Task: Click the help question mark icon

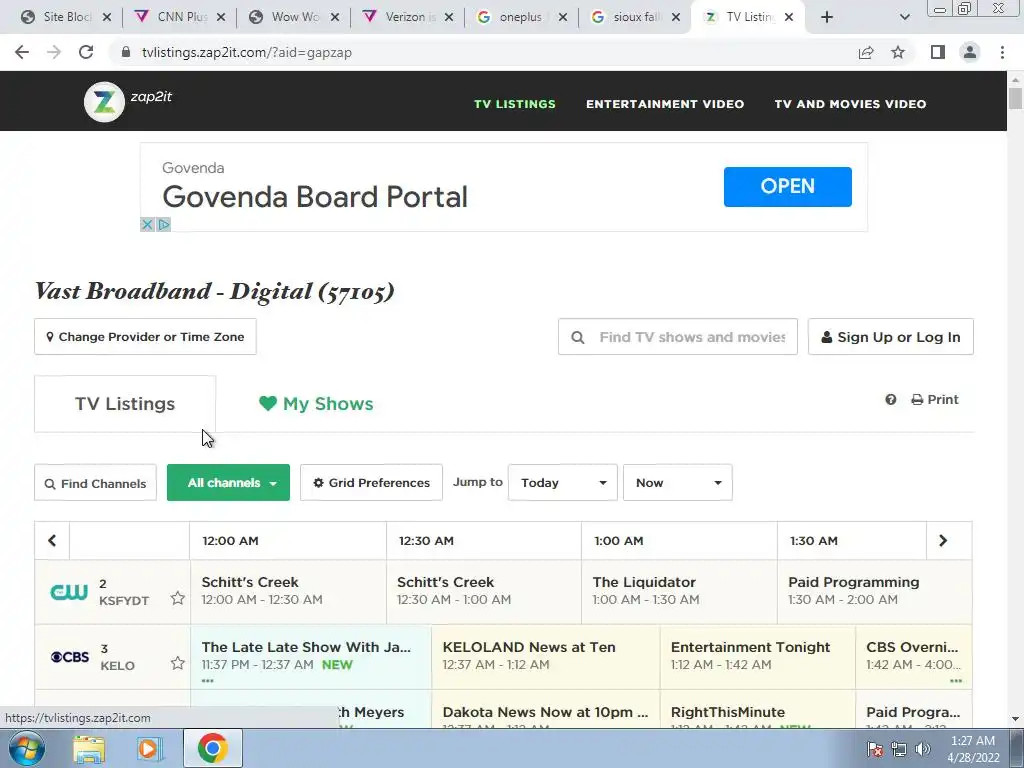Action: point(891,400)
